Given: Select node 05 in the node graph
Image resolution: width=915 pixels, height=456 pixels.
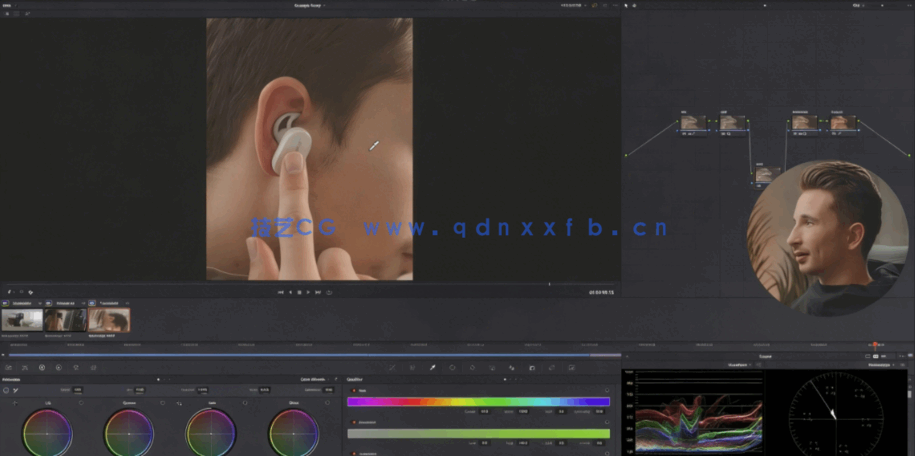Looking at the screenshot, I should pyautogui.click(x=843, y=124).
